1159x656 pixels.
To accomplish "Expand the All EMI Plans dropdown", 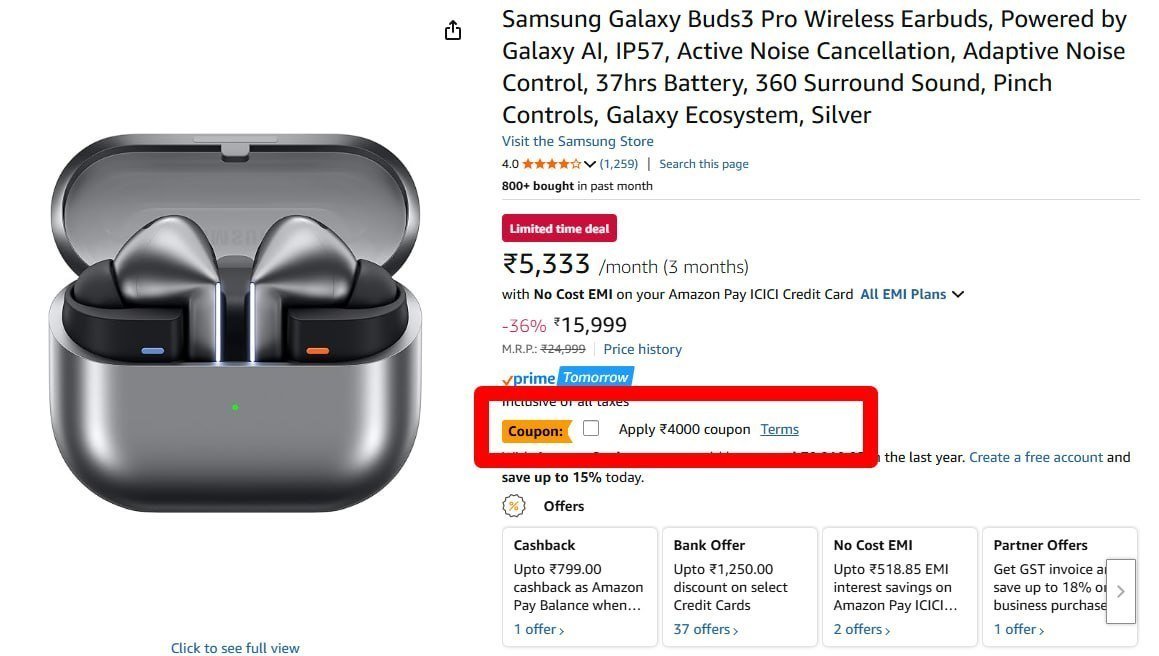I will [x=903, y=294].
